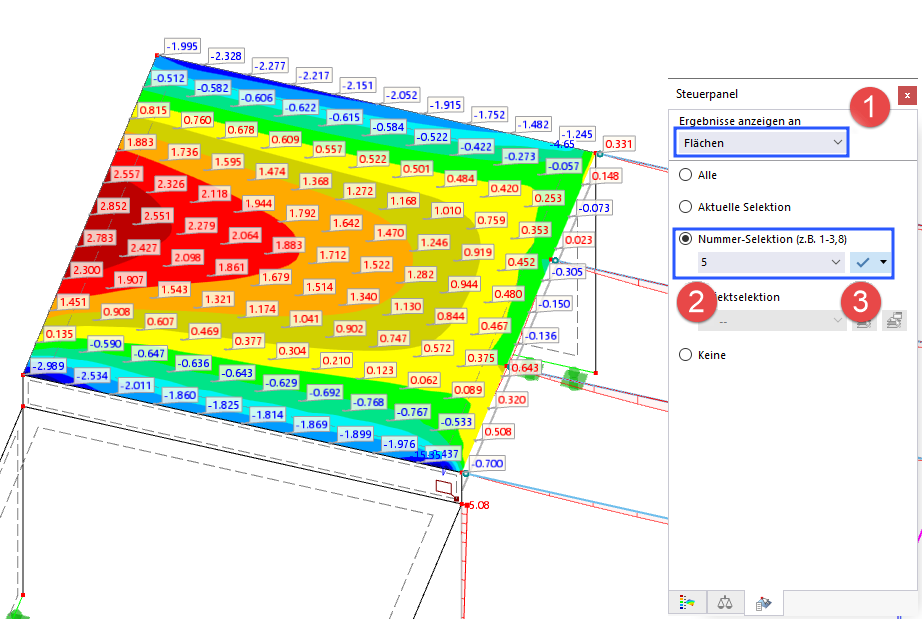Click the result value -2.989
The height and width of the screenshot is (619, 922).
pos(48,366)
